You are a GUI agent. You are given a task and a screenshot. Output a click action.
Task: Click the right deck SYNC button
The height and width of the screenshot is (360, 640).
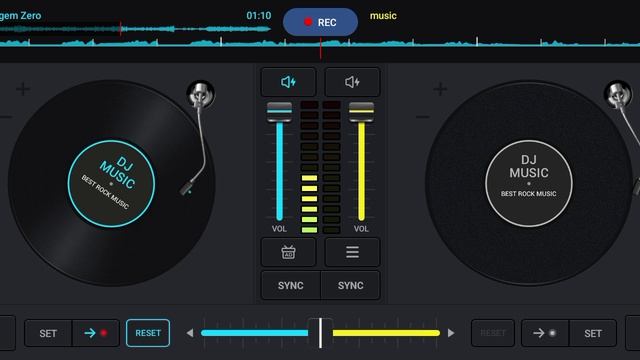pyautogui.click(x=351, y=285)
